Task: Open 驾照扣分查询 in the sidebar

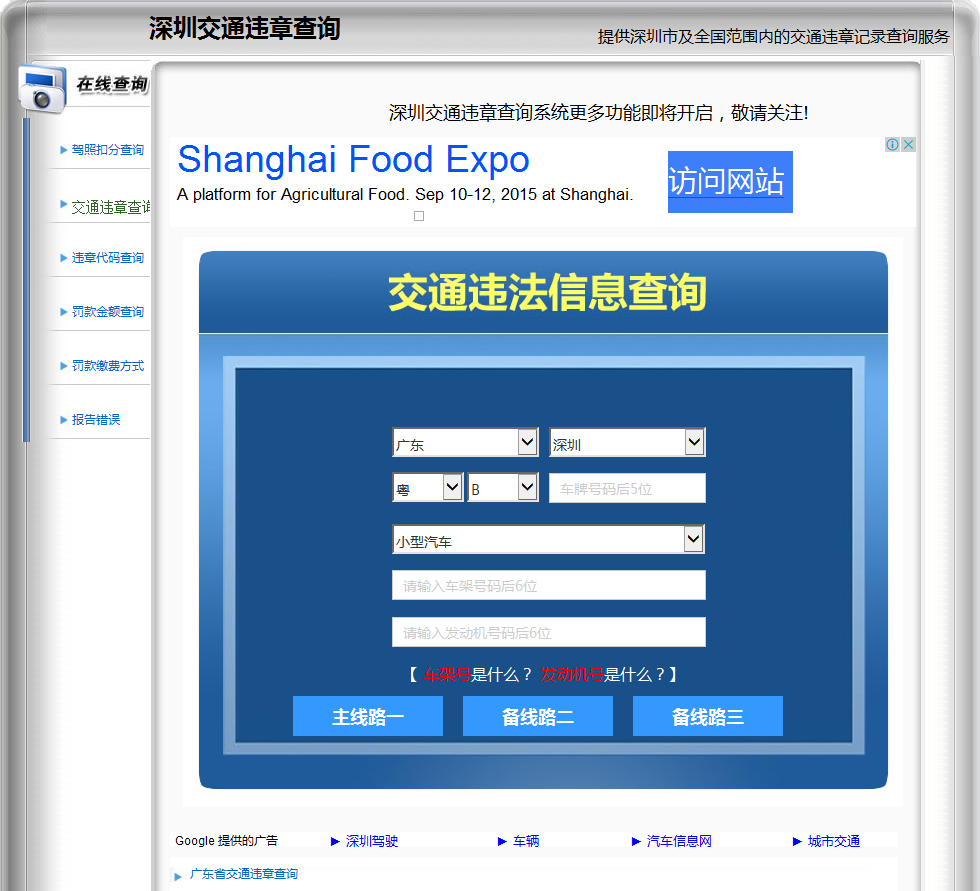Action: coord(108,150)
